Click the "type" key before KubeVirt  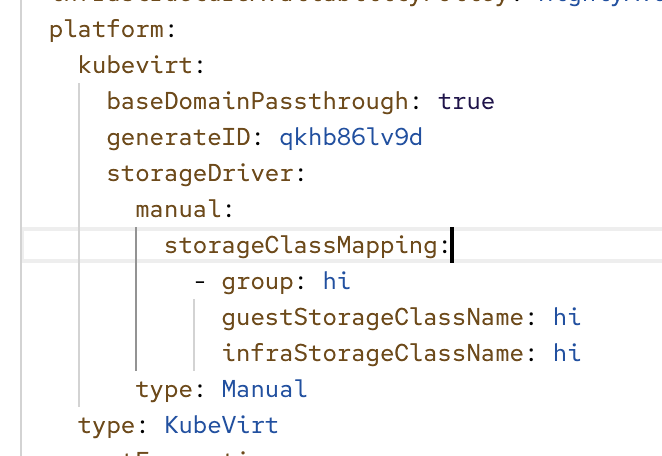pyautogui.click(x=106, y=425)
